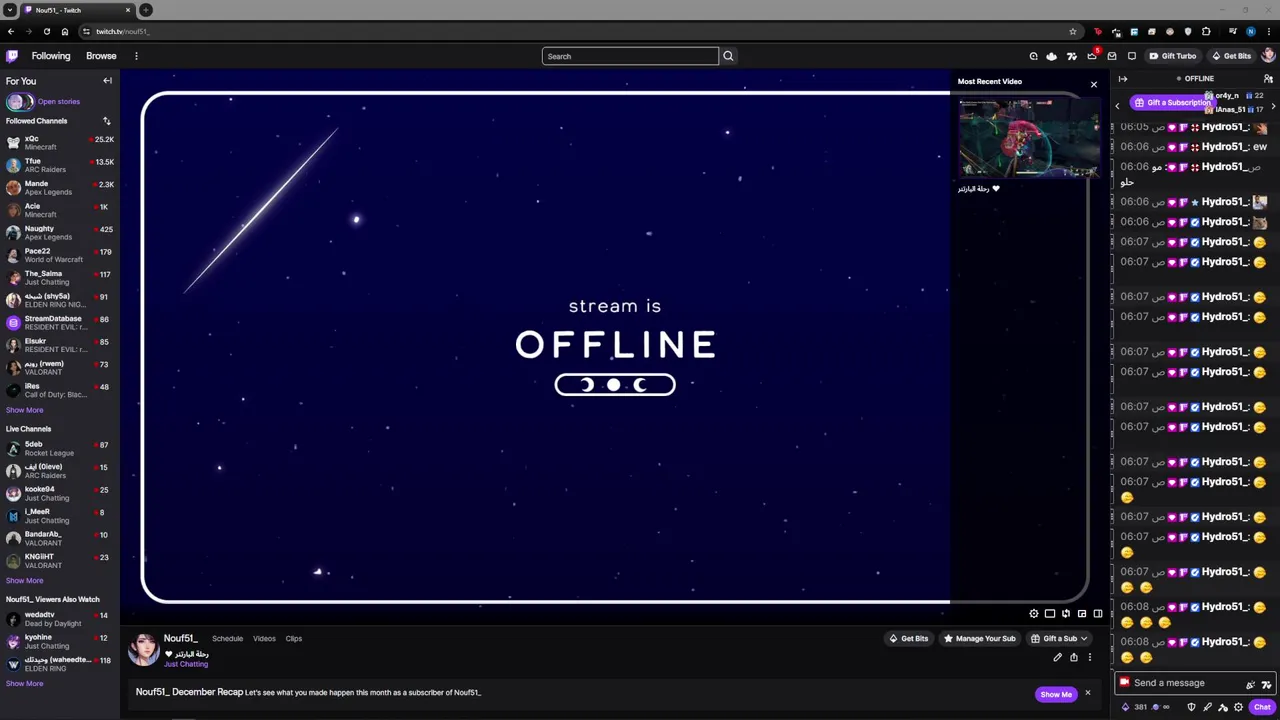Open chat community users list icon
This screenshot has width=1280, height=720.
point(1268,79)
